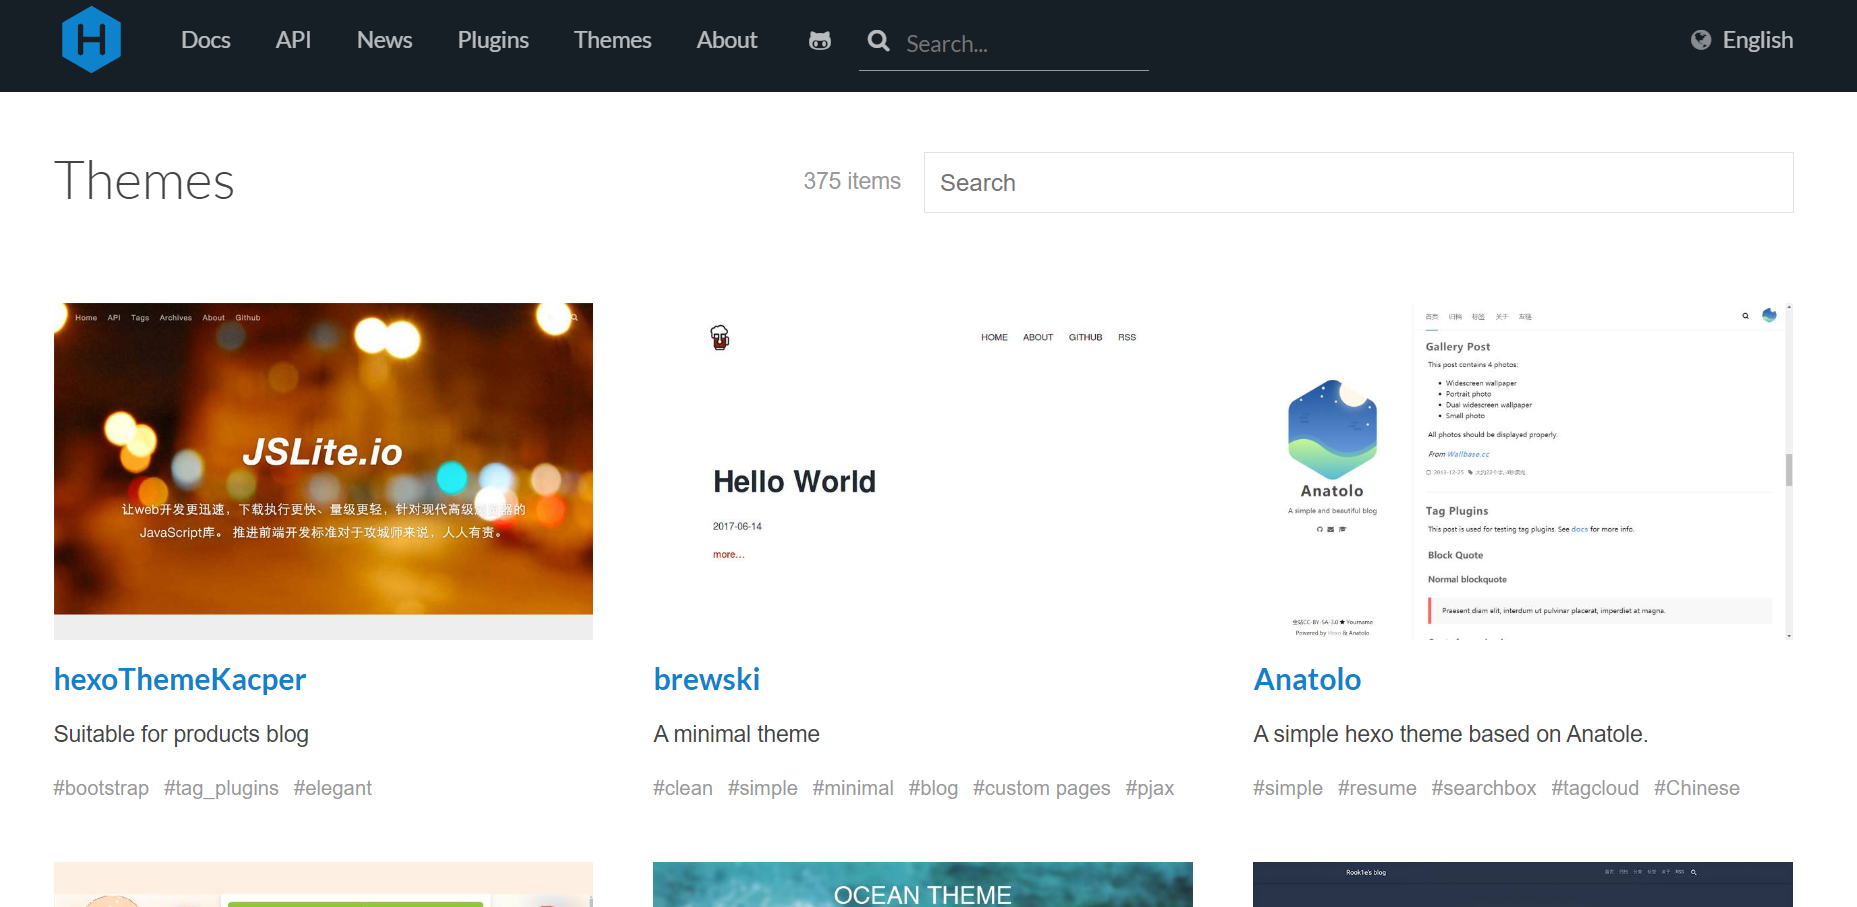The image size is (1857, 907).
Task: Click the Anatolo "based on Anatole" description
Action: (x=1450, y=734)
